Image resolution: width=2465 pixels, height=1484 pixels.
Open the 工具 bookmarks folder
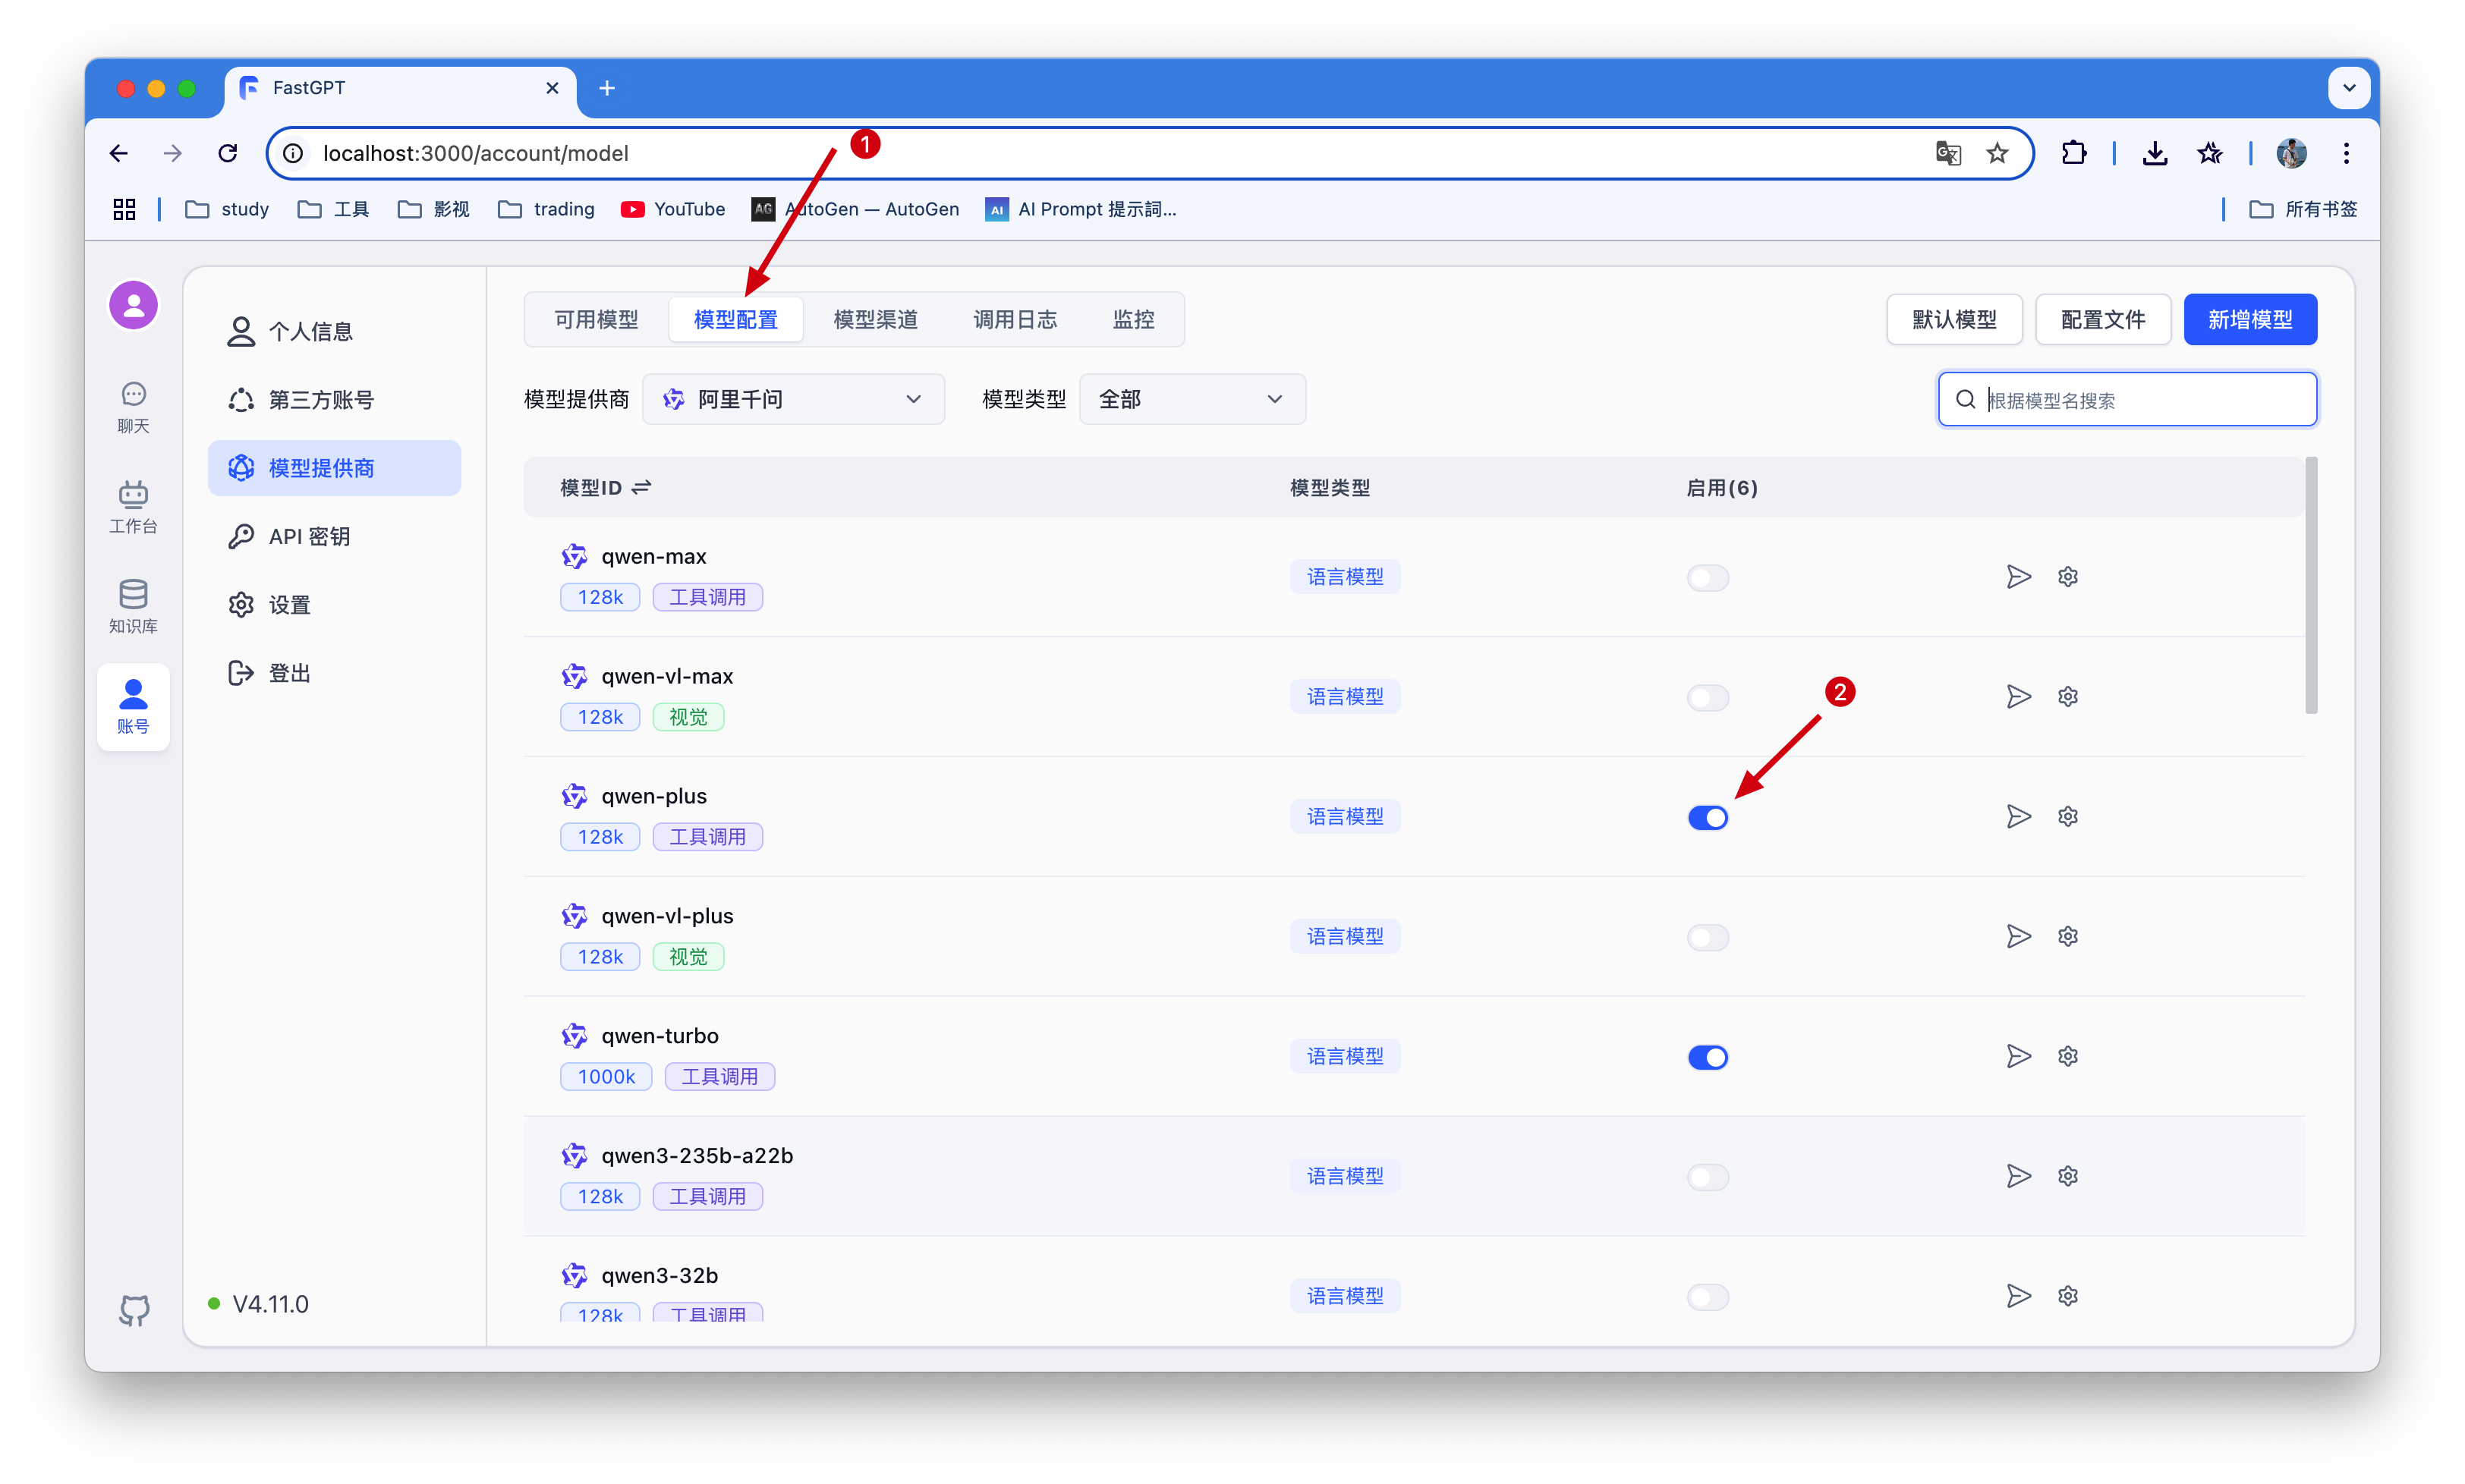point(334,209)
